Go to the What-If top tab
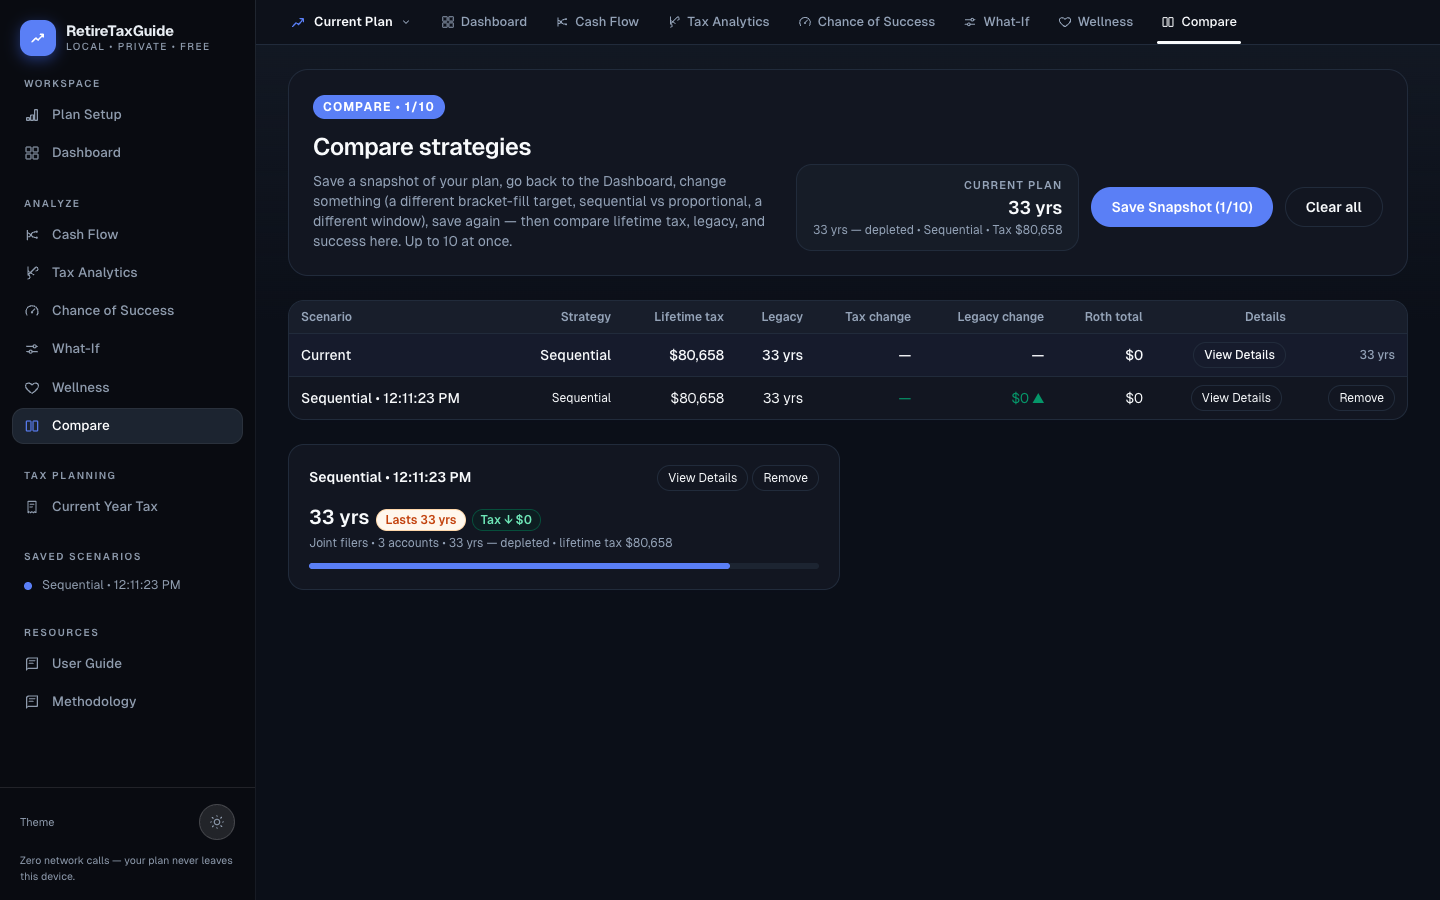1440x900 pixels. tap(996, 22)
